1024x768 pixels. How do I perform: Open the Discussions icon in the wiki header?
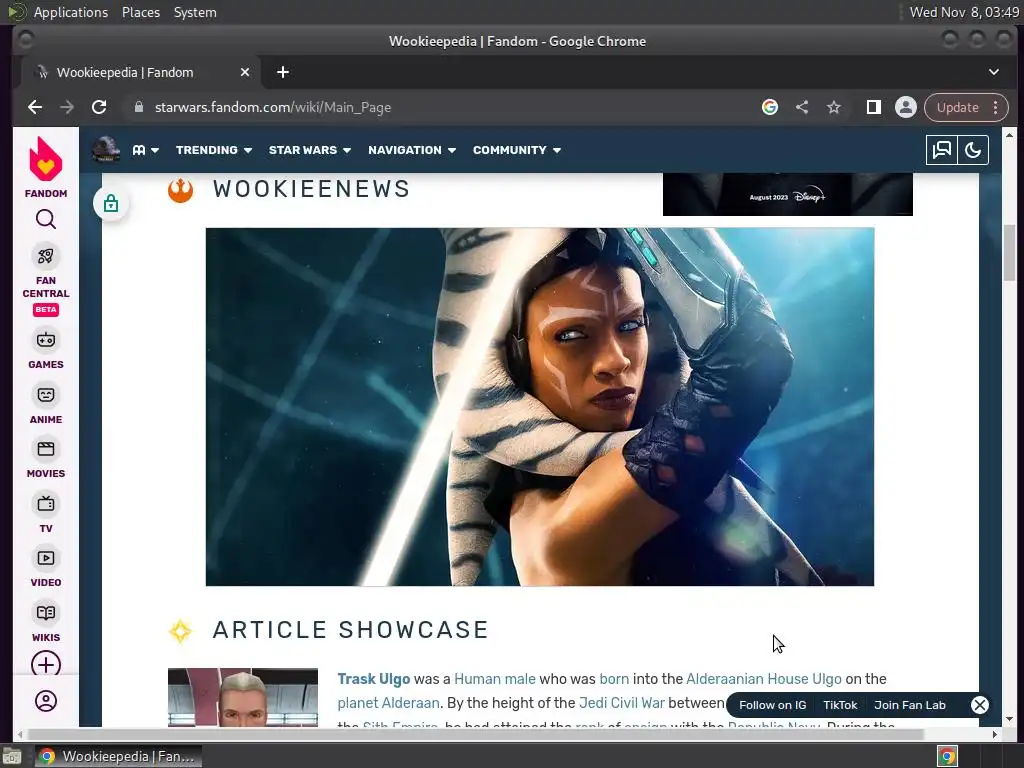(942, 150)
